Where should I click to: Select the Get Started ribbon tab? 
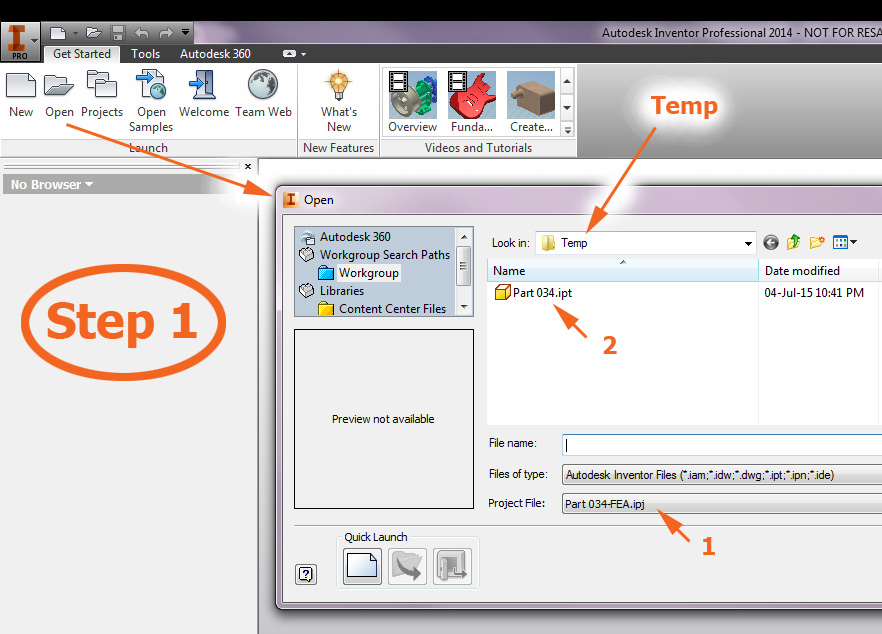82,54
